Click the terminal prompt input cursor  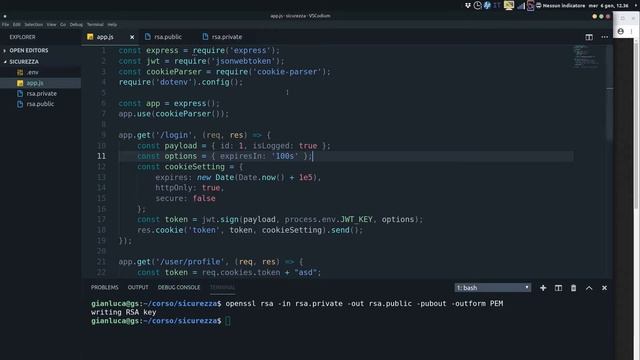pos(228,321)
